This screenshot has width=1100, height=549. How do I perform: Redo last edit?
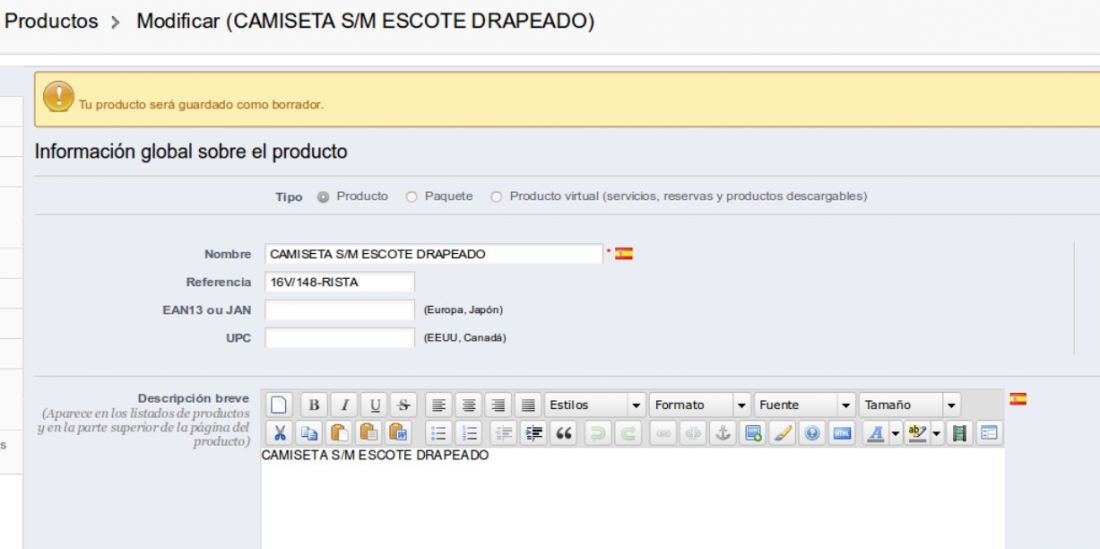628,433
